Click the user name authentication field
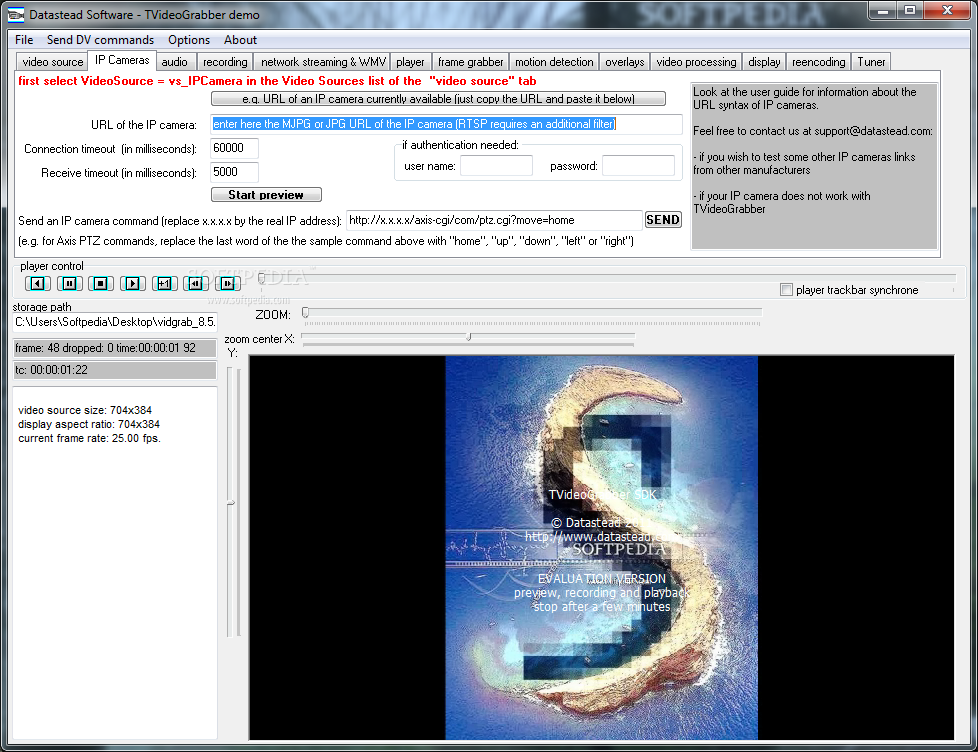Viewport: 978px width, 752px height. click(496, 166)
